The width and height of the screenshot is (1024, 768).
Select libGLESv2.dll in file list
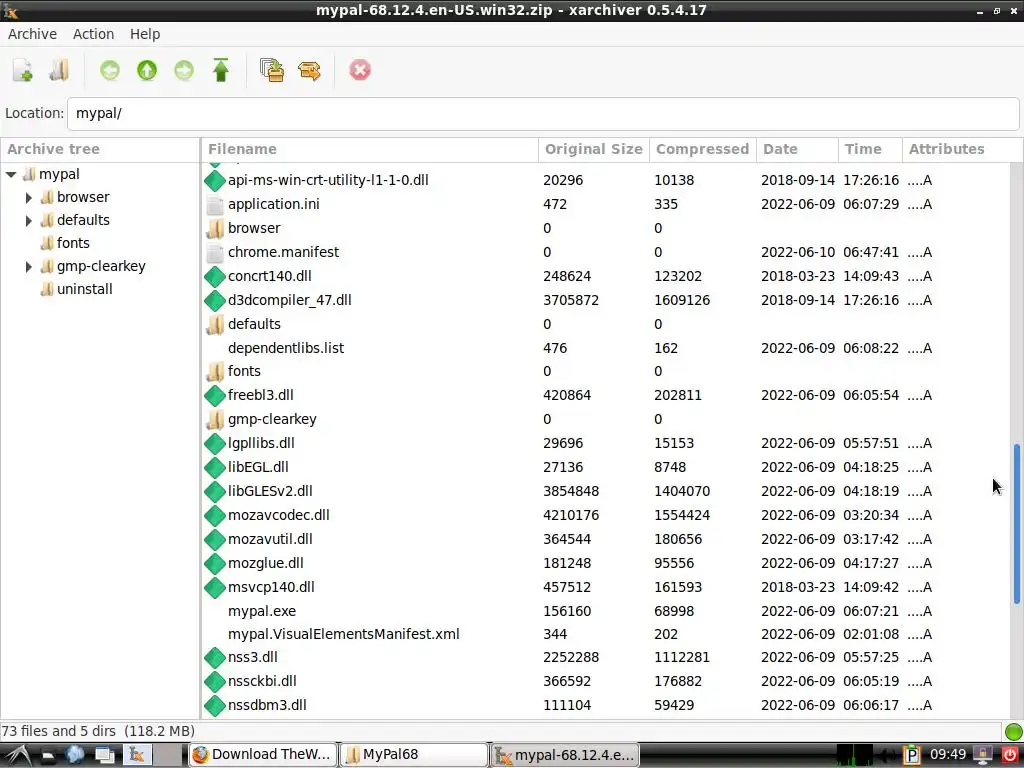(x=270, y=491)
